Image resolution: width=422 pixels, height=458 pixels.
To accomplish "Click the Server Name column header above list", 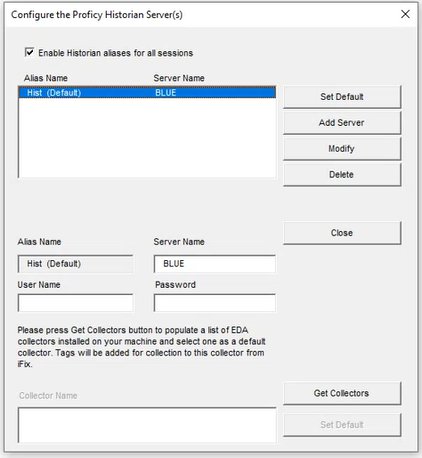I will [x=179, y=78].
